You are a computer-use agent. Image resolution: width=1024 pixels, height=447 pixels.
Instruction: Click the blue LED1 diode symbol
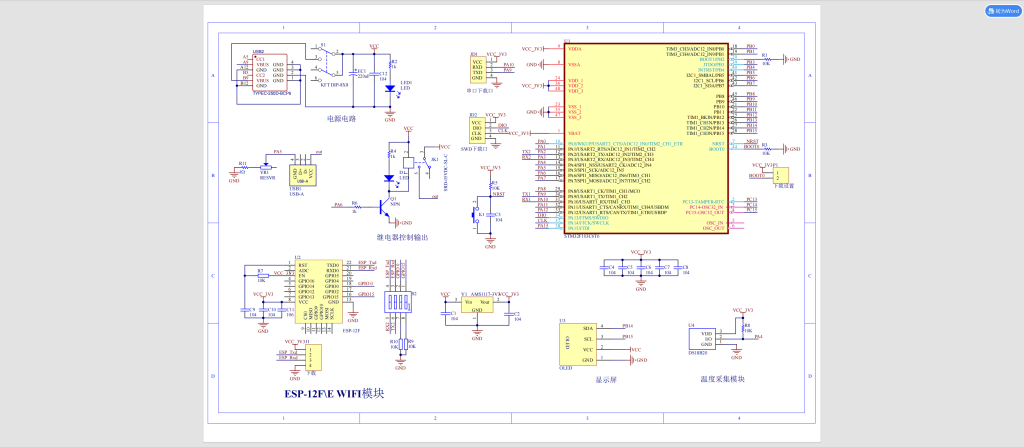pyautogui.click(x=389, y=87)
